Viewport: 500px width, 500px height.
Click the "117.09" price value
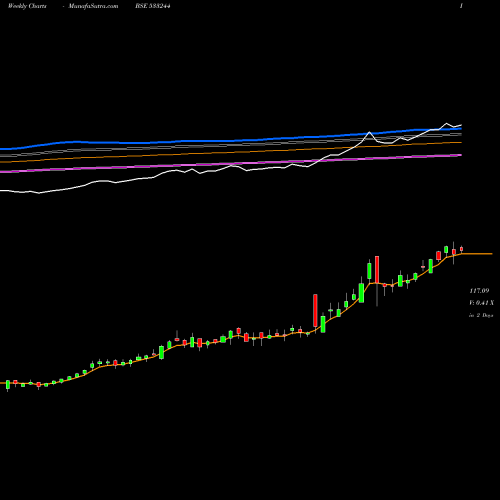point(479,291)
